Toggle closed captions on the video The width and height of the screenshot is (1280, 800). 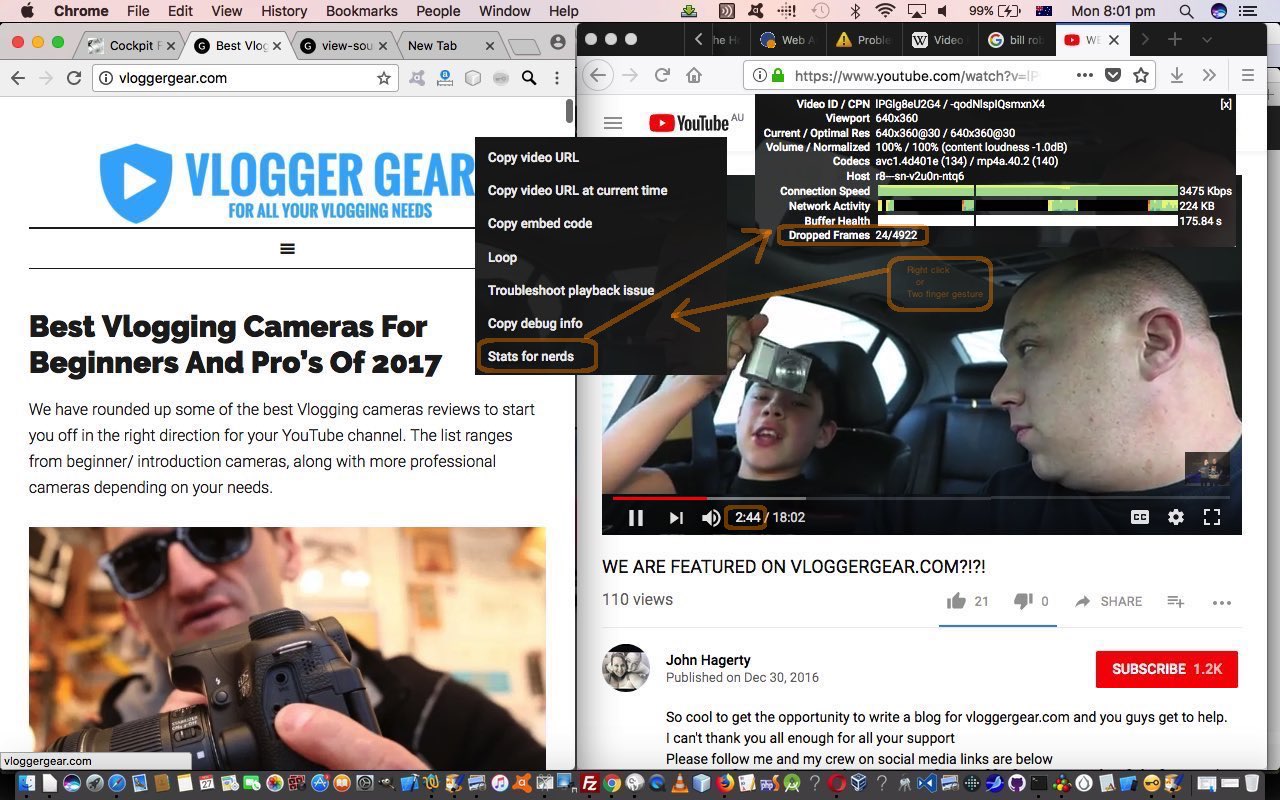click(1140, 517)
